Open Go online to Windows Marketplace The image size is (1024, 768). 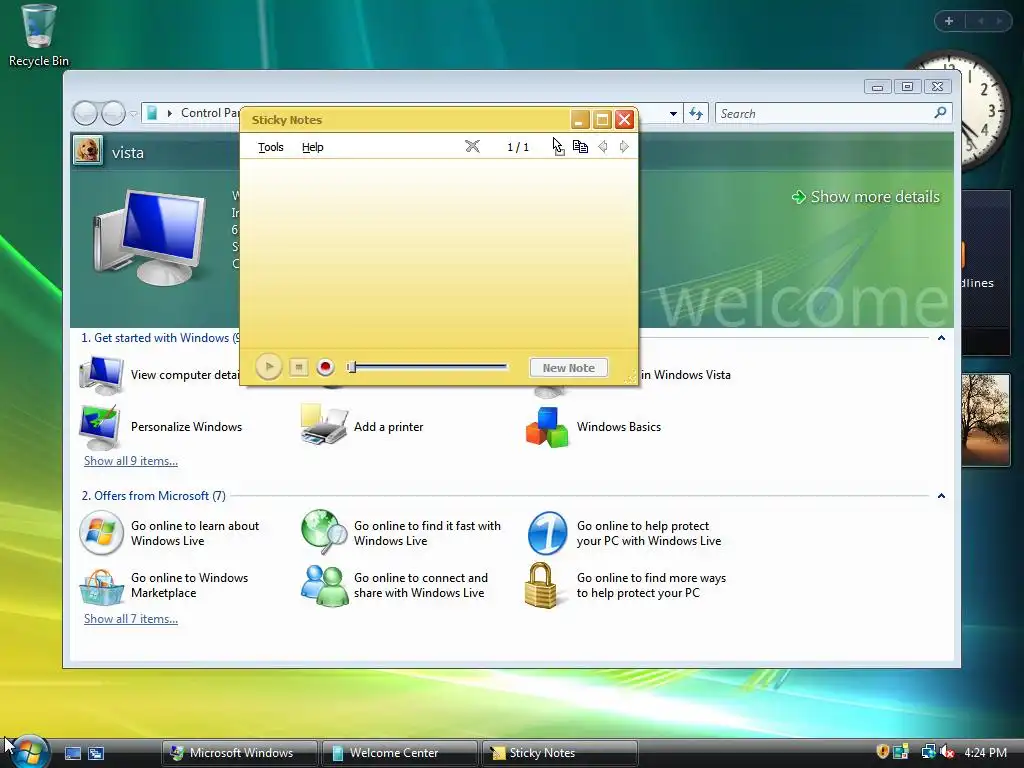(164, 585)
